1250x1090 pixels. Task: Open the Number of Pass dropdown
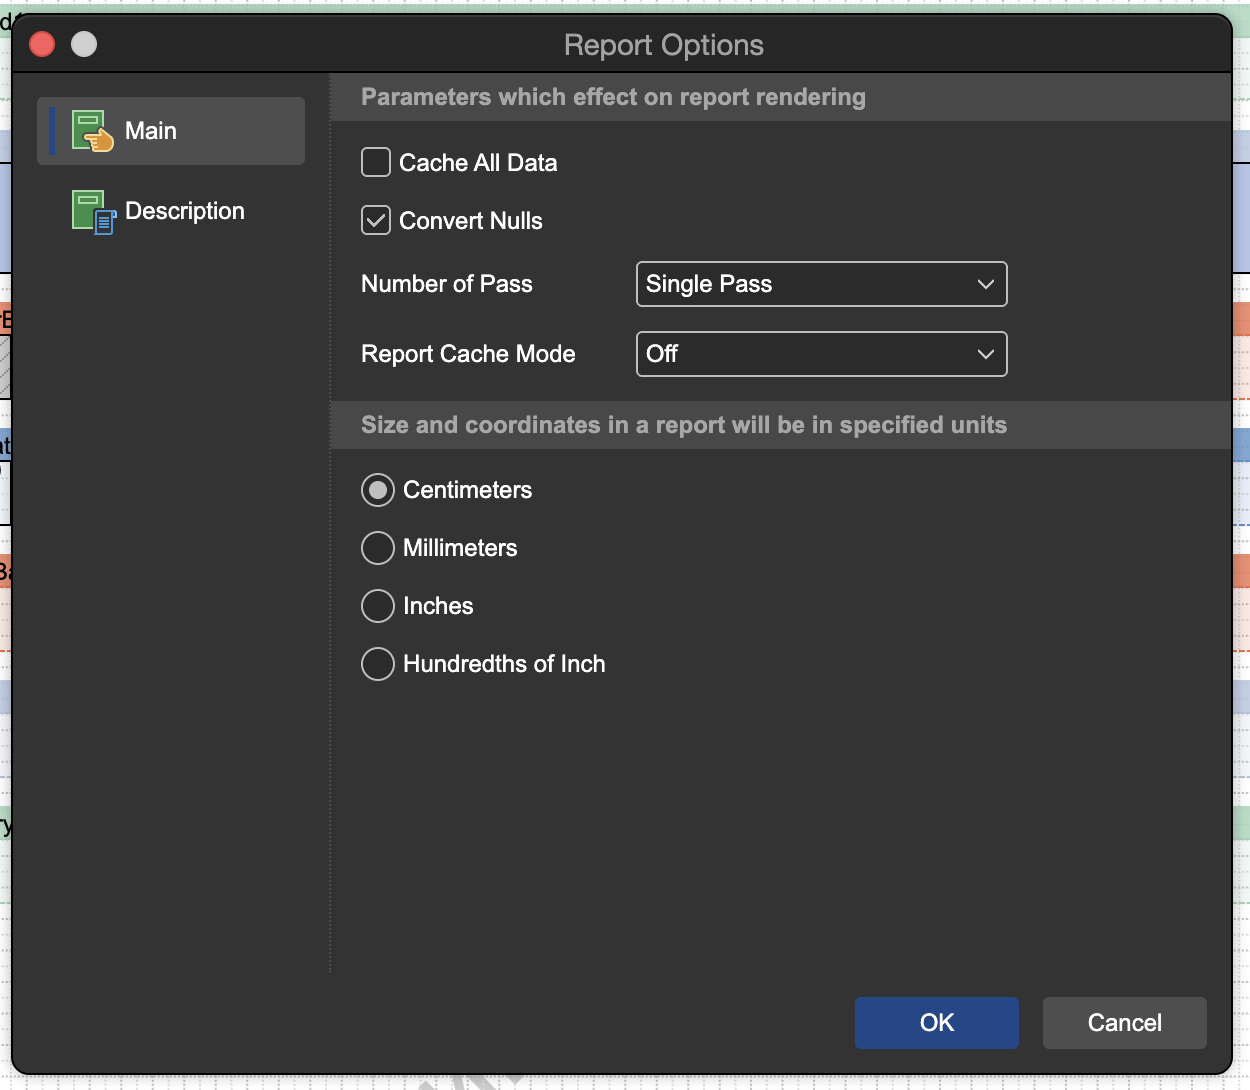(822, 284)
